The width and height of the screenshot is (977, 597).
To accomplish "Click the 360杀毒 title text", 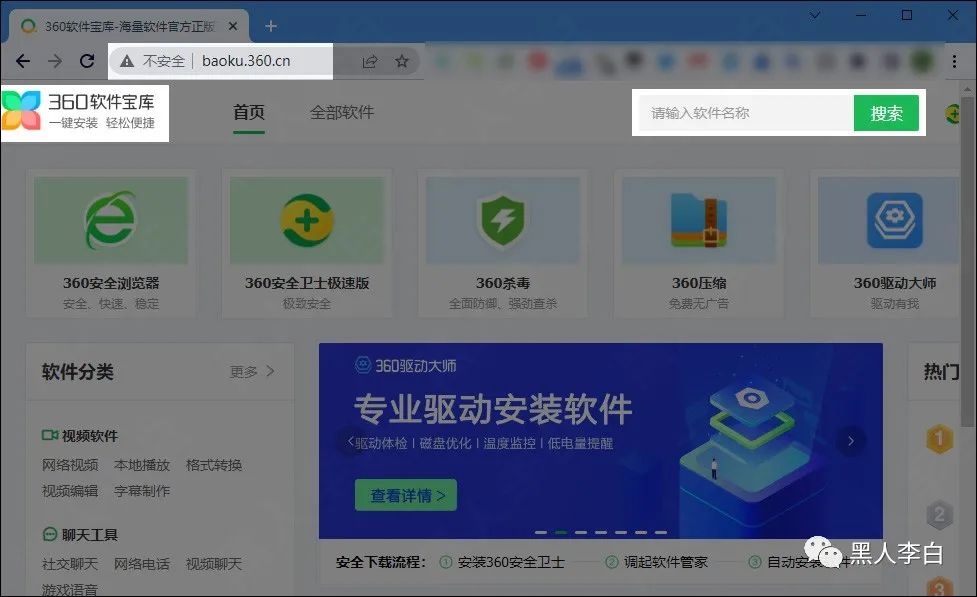I will tap(503, 283).
